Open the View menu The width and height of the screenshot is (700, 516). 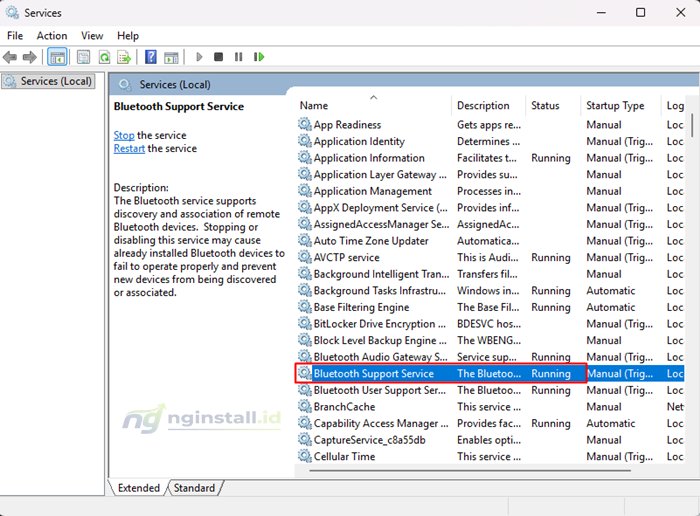(92, 36)
